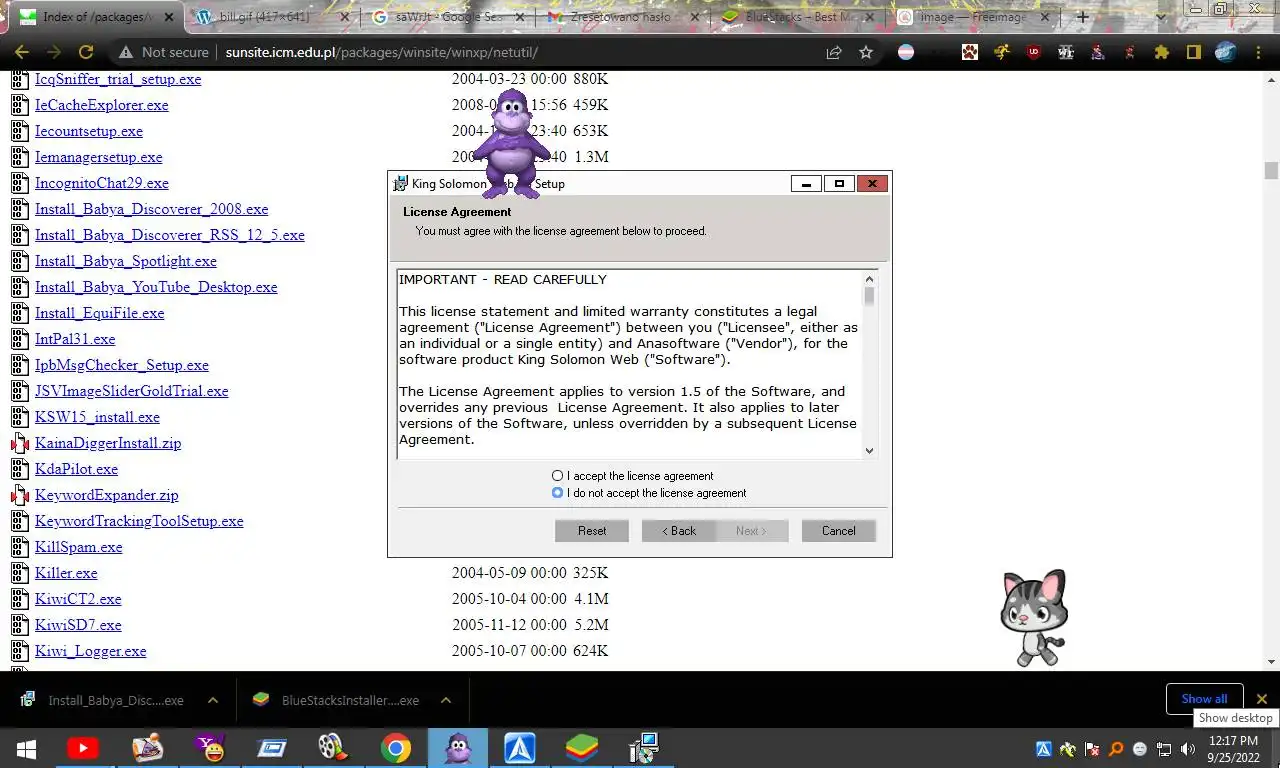This screenshot has height=768, width=1280.
Task: Switch to Google Chrome on the taskbar
Action: (396, 748)
